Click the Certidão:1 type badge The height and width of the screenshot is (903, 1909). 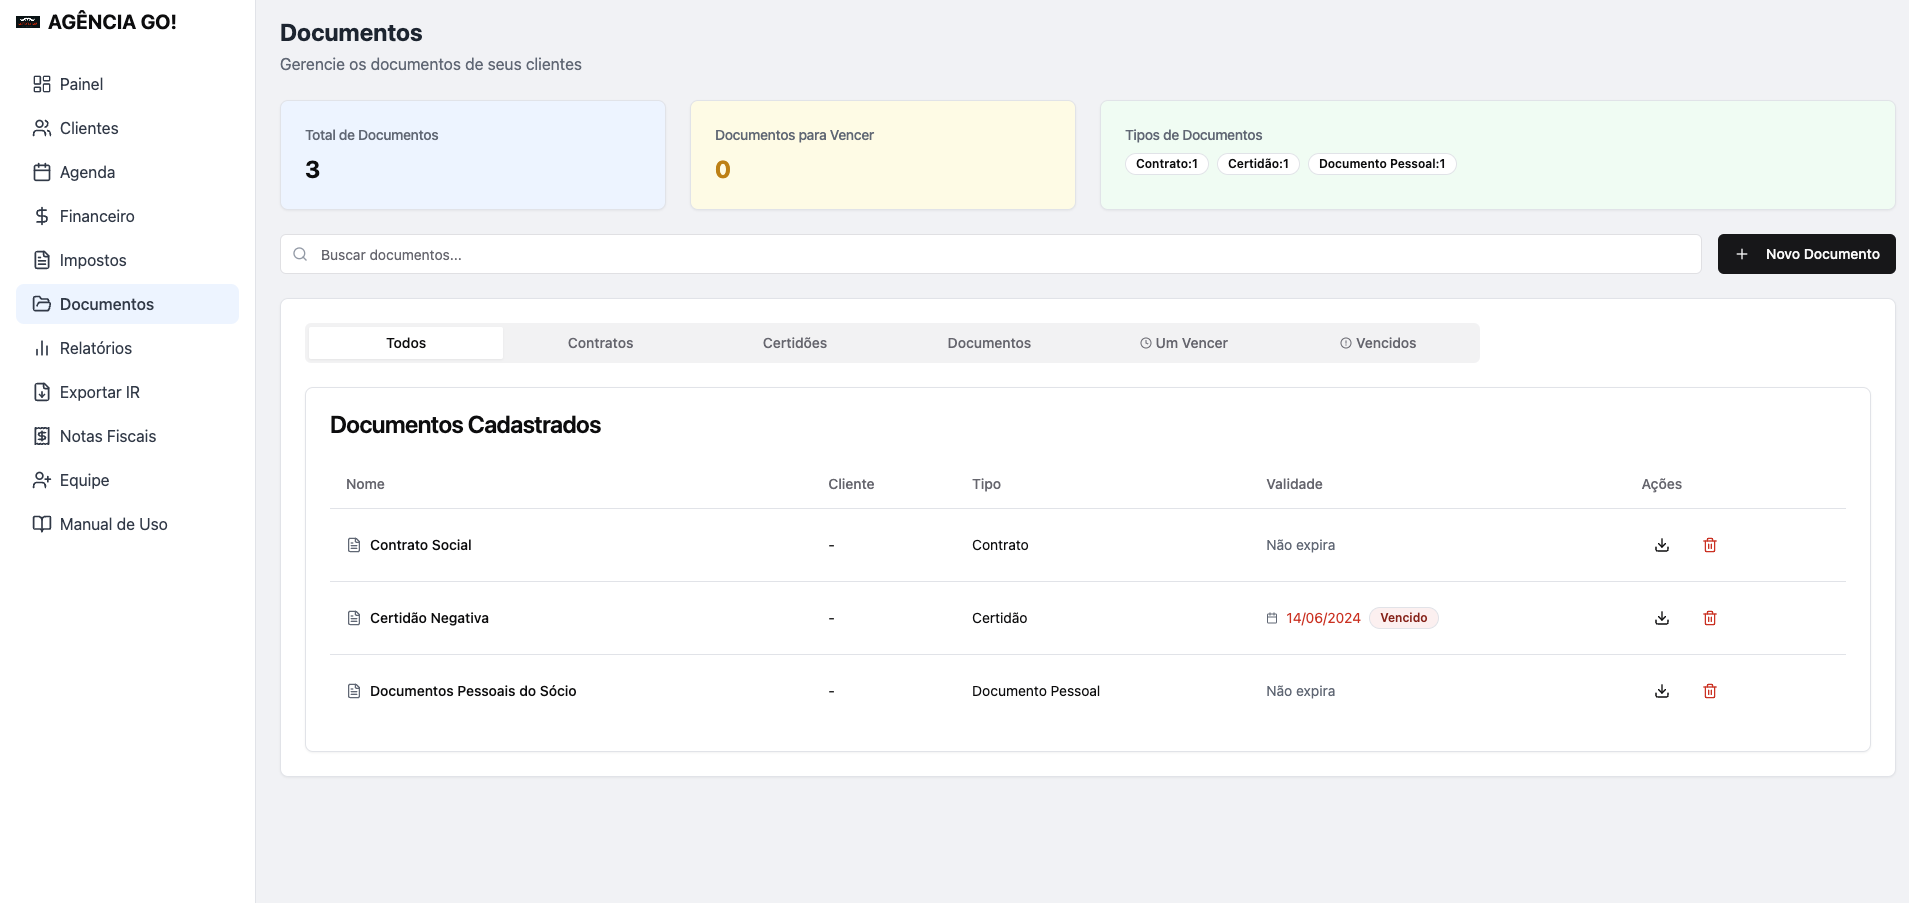[1258, 164]
